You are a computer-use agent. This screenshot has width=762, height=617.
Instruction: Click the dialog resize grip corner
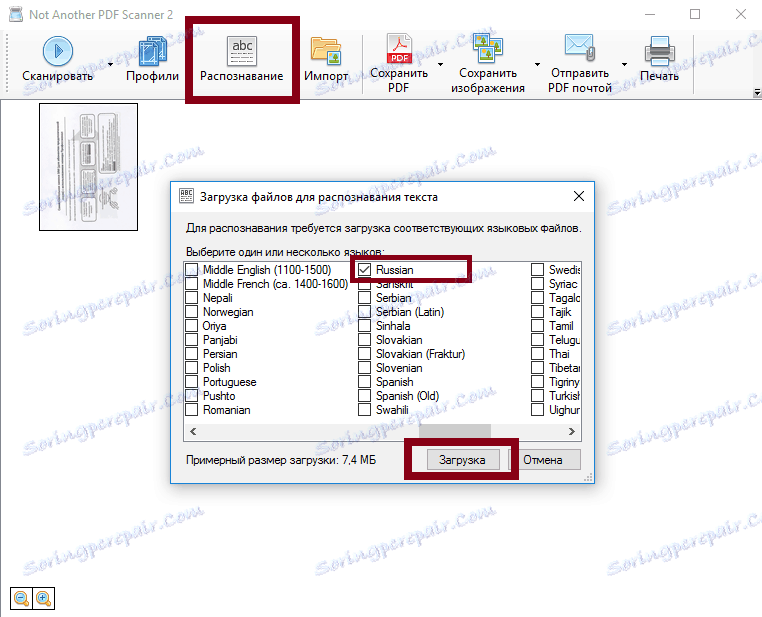(588, 478)
